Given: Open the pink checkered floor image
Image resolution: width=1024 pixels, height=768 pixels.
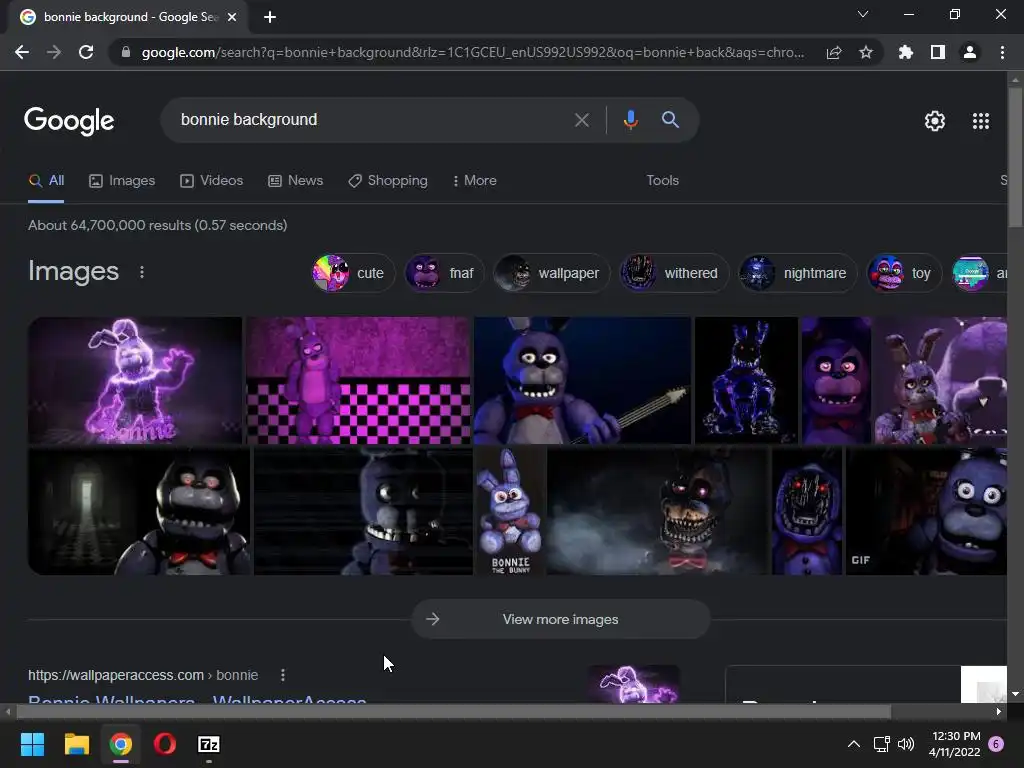Looking at the screenshot, I should coord(358,381).
